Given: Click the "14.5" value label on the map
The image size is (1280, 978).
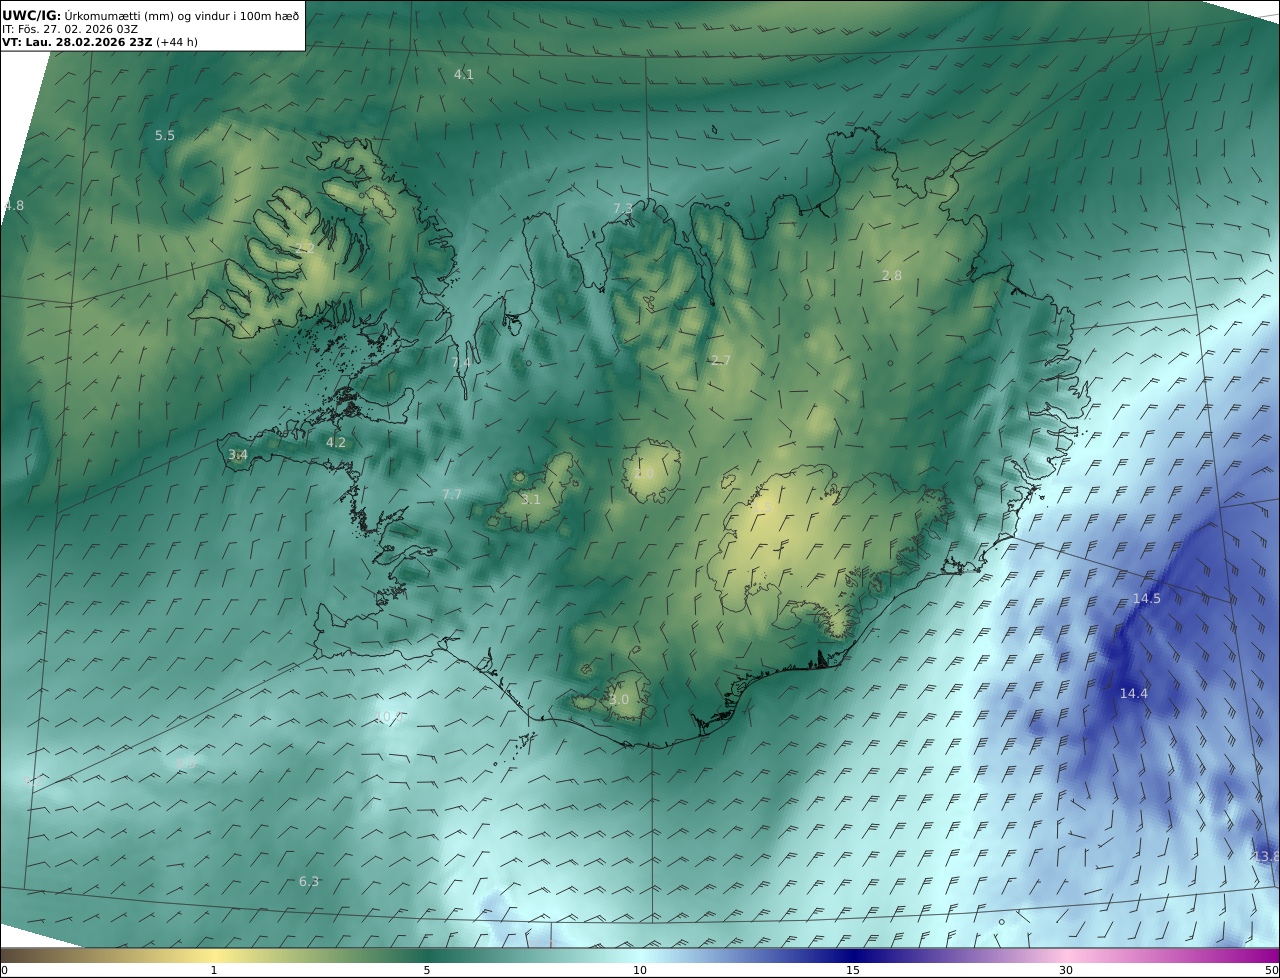Looking at the screenshot, I should [x=1147, y=598].
